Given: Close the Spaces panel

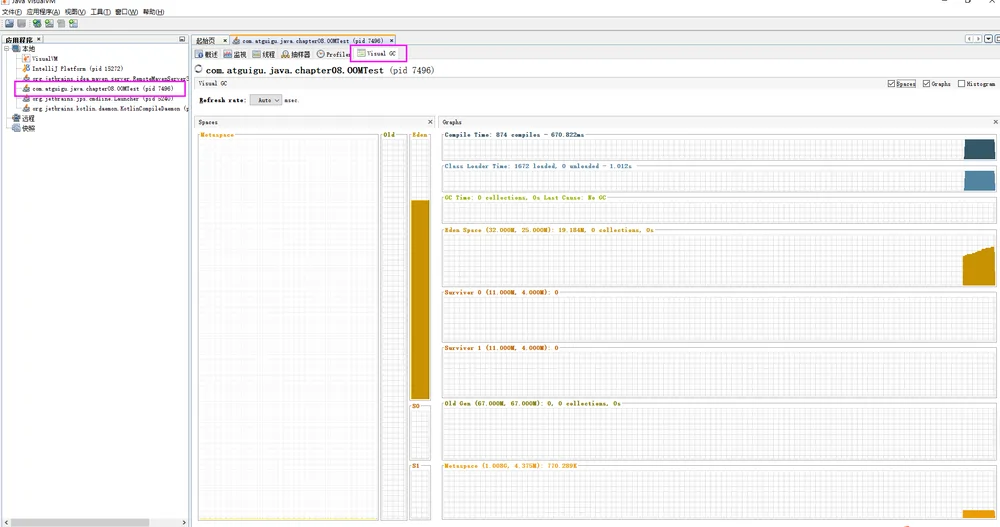Looking at the screenshot, I should (430, 122).
